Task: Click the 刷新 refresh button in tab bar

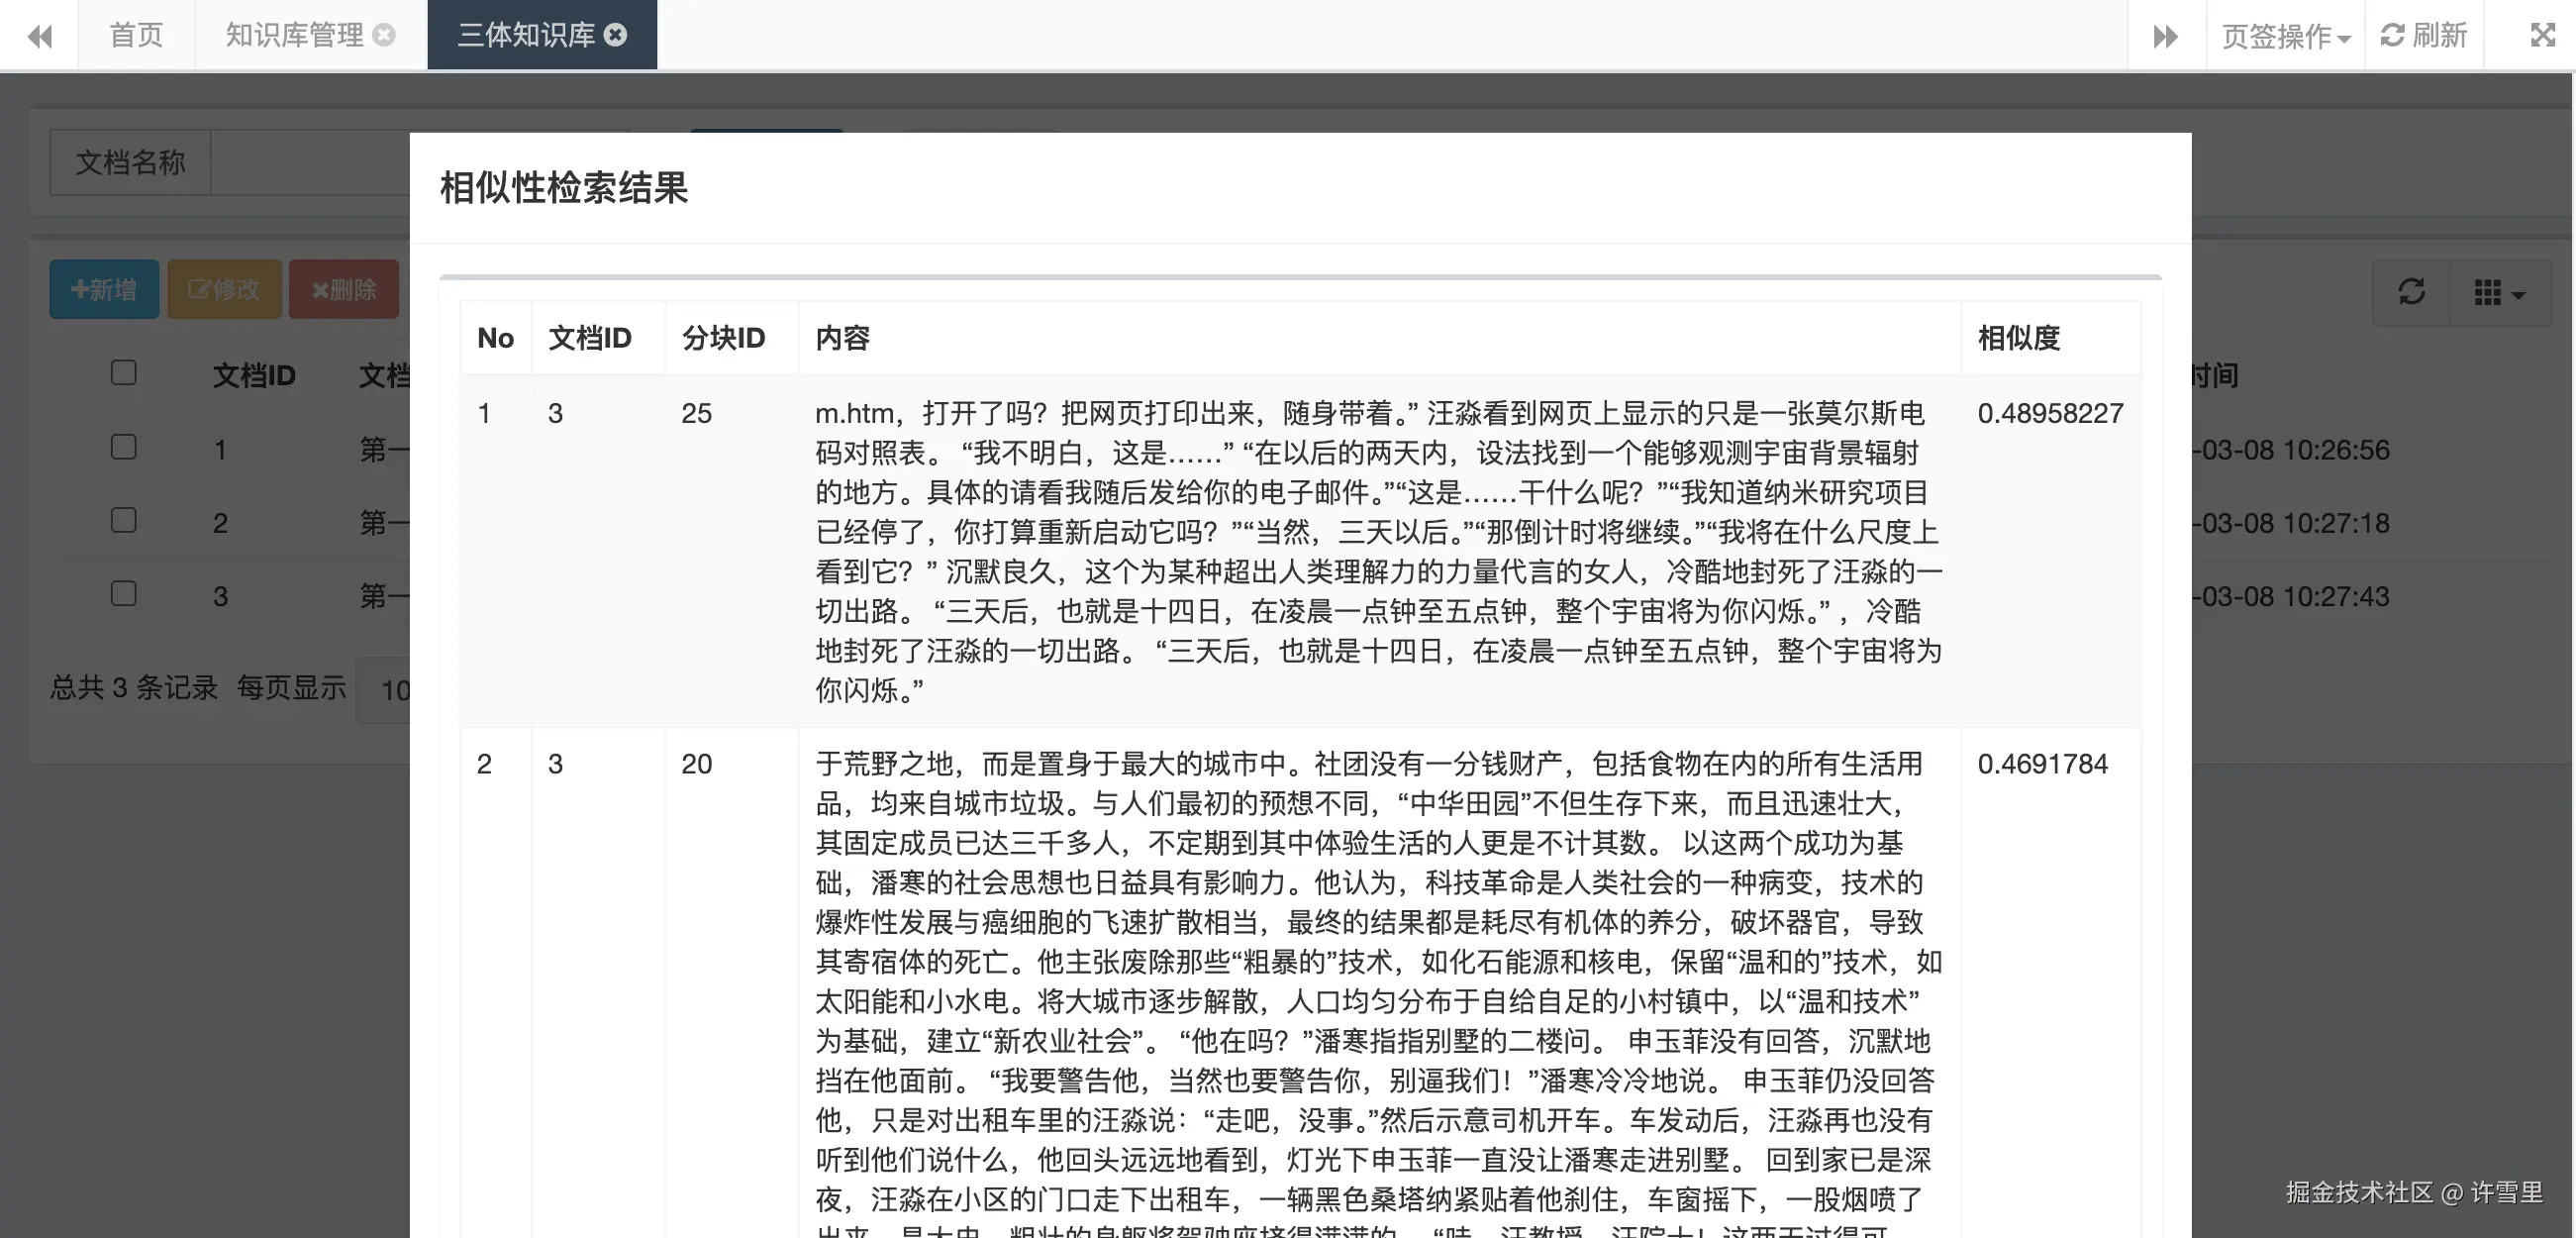Action: click(2424, 36)
